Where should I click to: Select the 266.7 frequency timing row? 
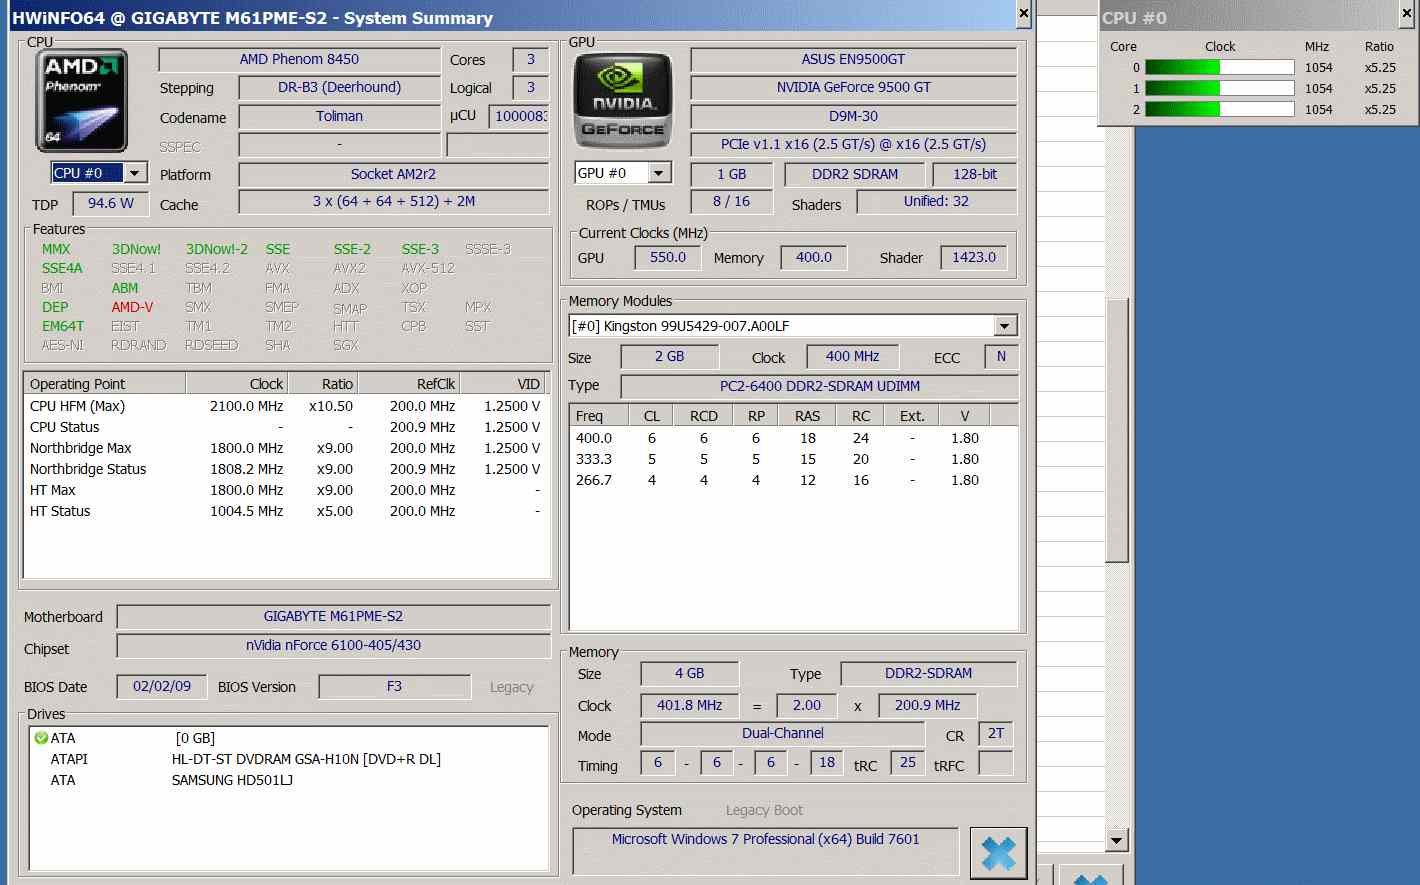coord(793,480)
